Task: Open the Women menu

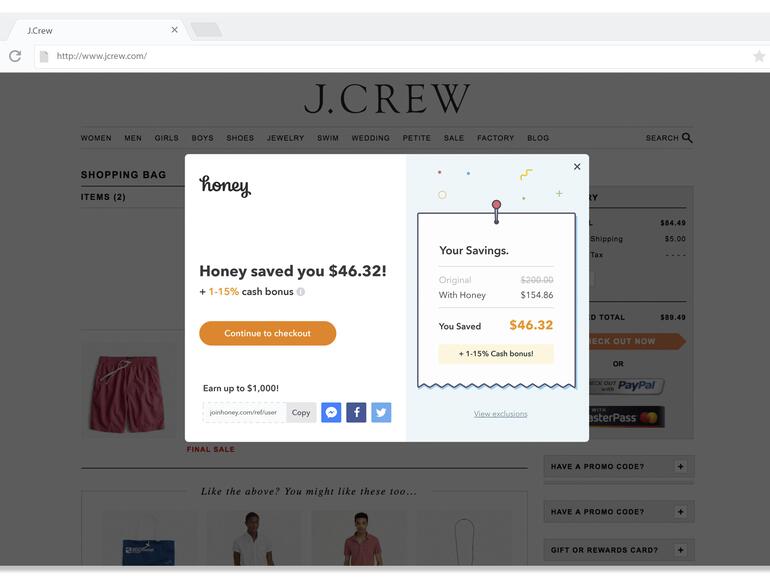Action: tap(96, 138)
